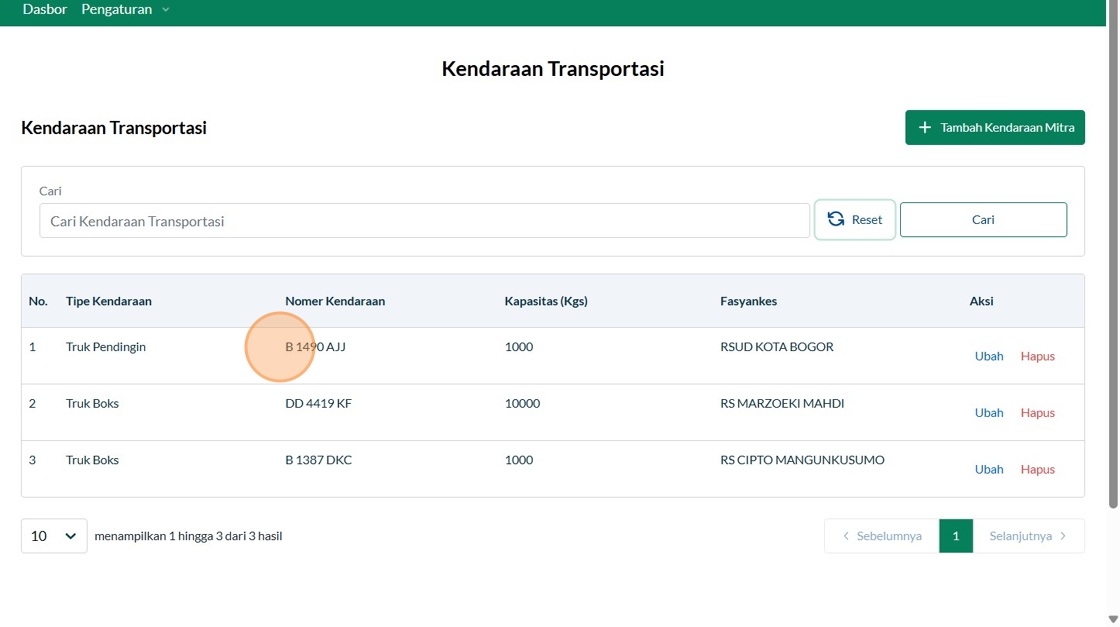
Task: Focus the Cari Kendaraan Transportasi search field
Action: pos(424,221)
